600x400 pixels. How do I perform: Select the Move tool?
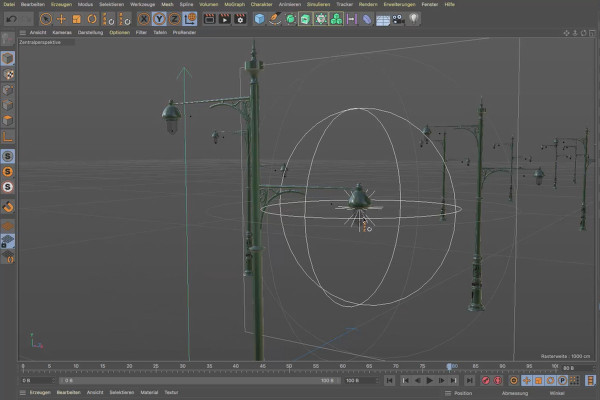[61, 19]
